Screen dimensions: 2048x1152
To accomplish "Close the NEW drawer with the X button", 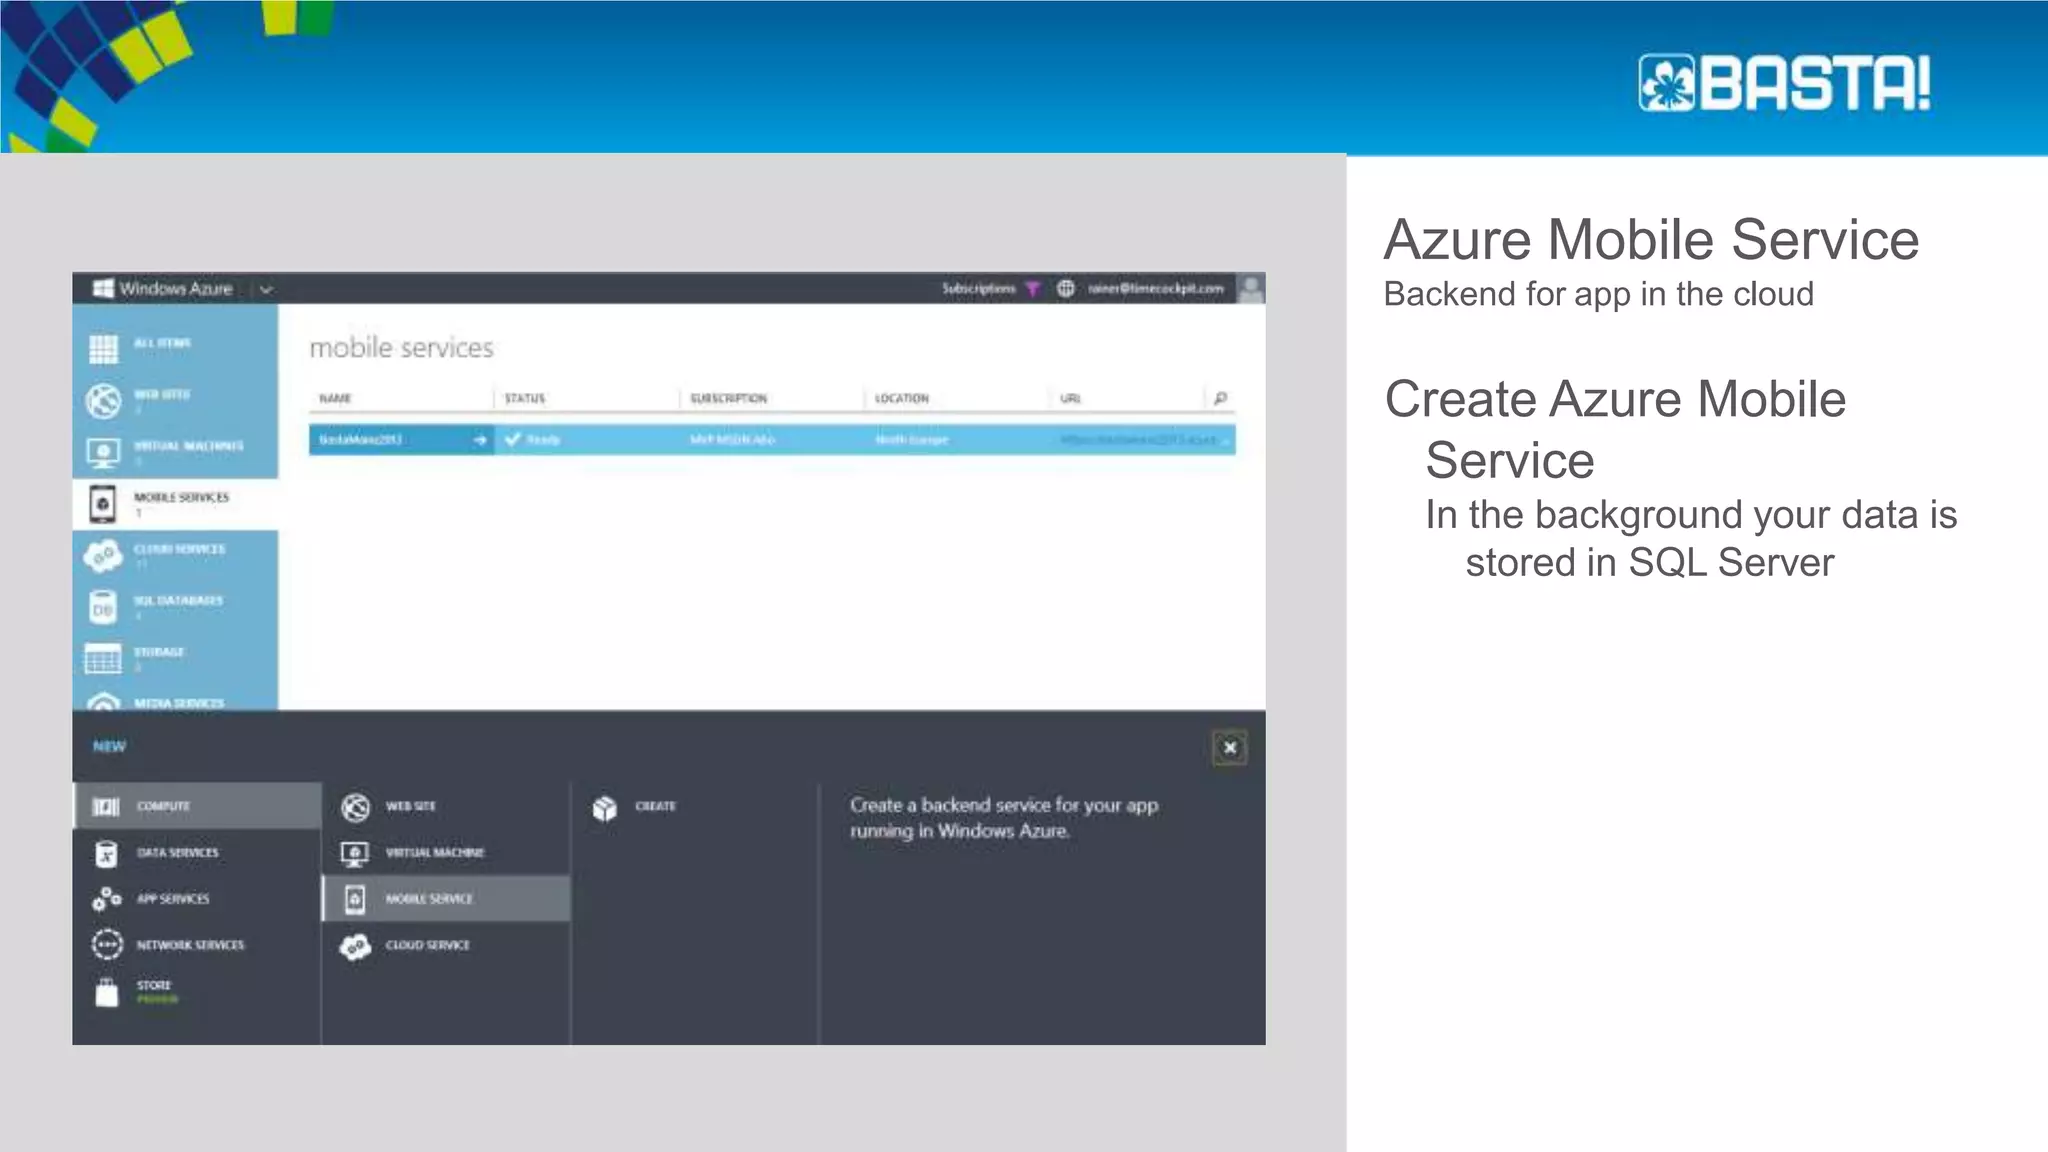I will (x=1230, y=748).
